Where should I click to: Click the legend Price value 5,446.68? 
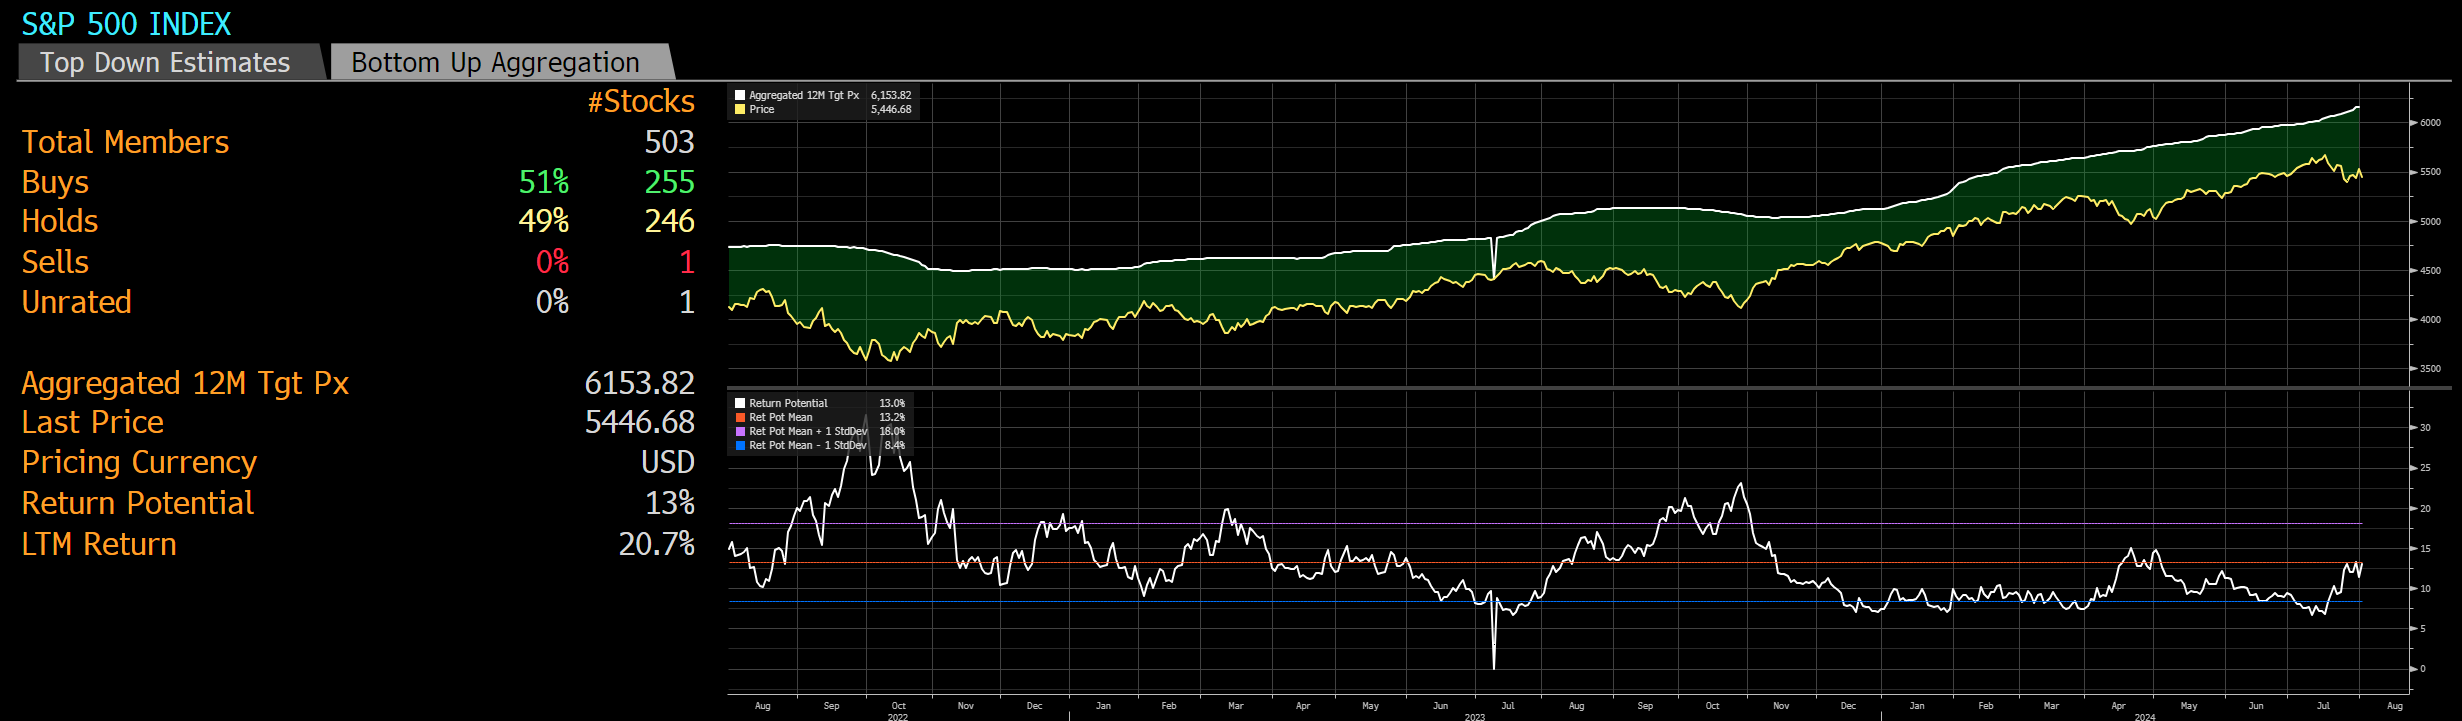(891, 110)
